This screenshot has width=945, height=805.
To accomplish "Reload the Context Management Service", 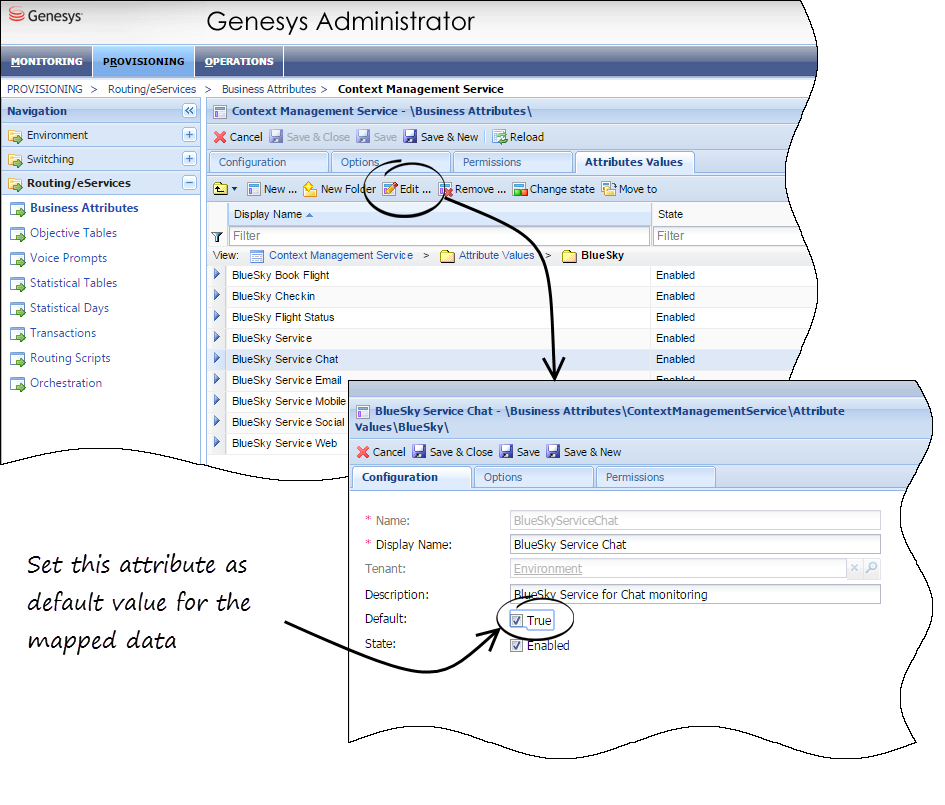I will 518,137.
